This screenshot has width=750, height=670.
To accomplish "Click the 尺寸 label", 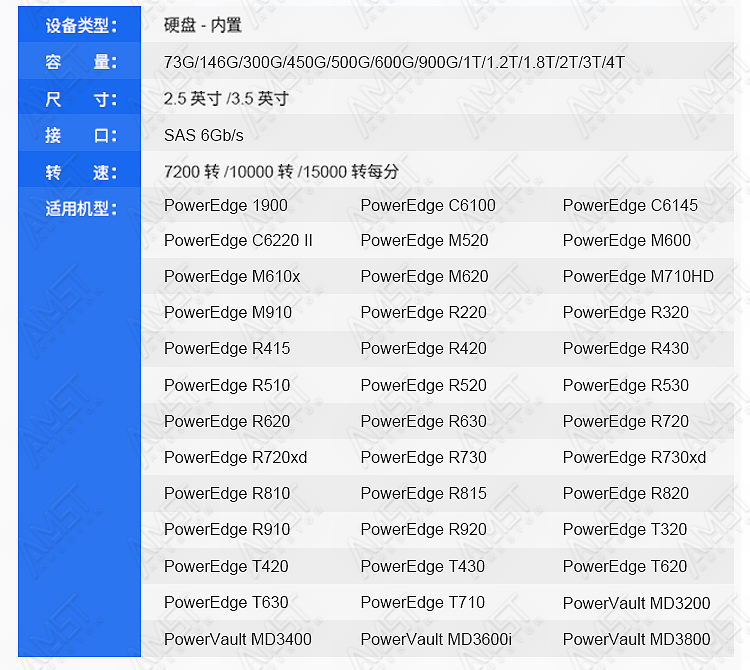I will pos(81,99).
